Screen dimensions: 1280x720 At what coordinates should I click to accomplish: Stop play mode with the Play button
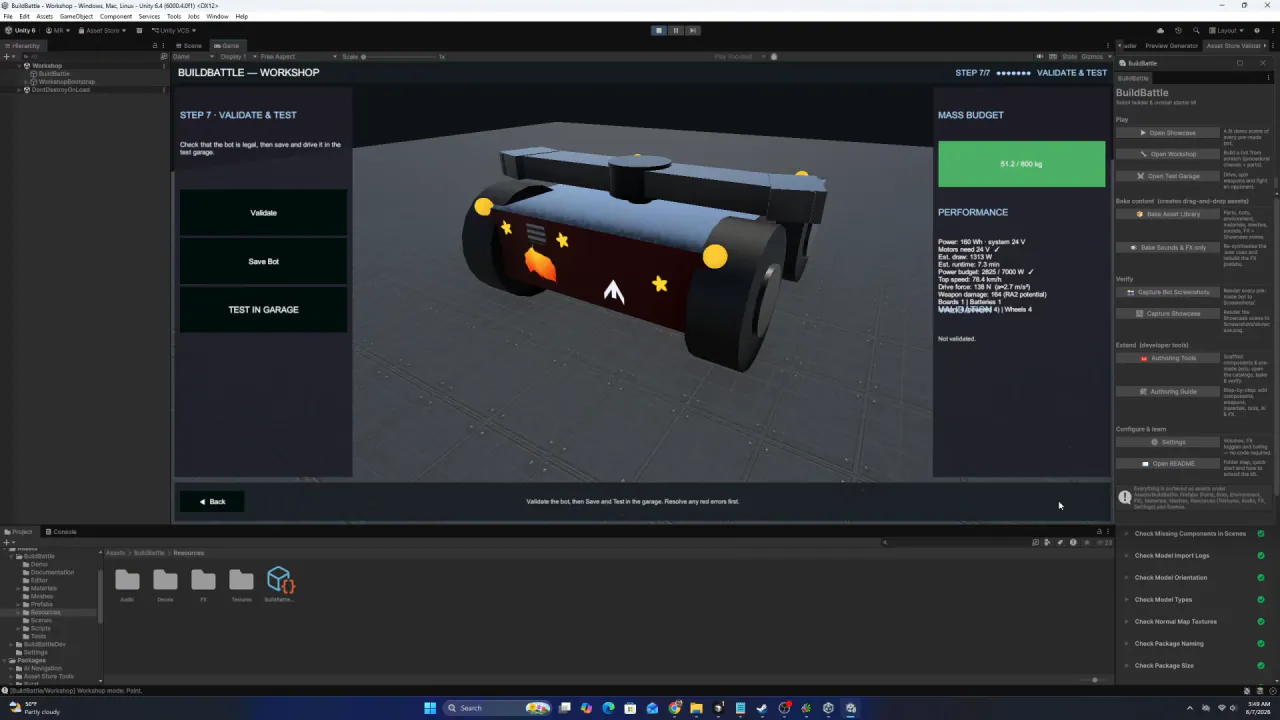pos(658,30)
